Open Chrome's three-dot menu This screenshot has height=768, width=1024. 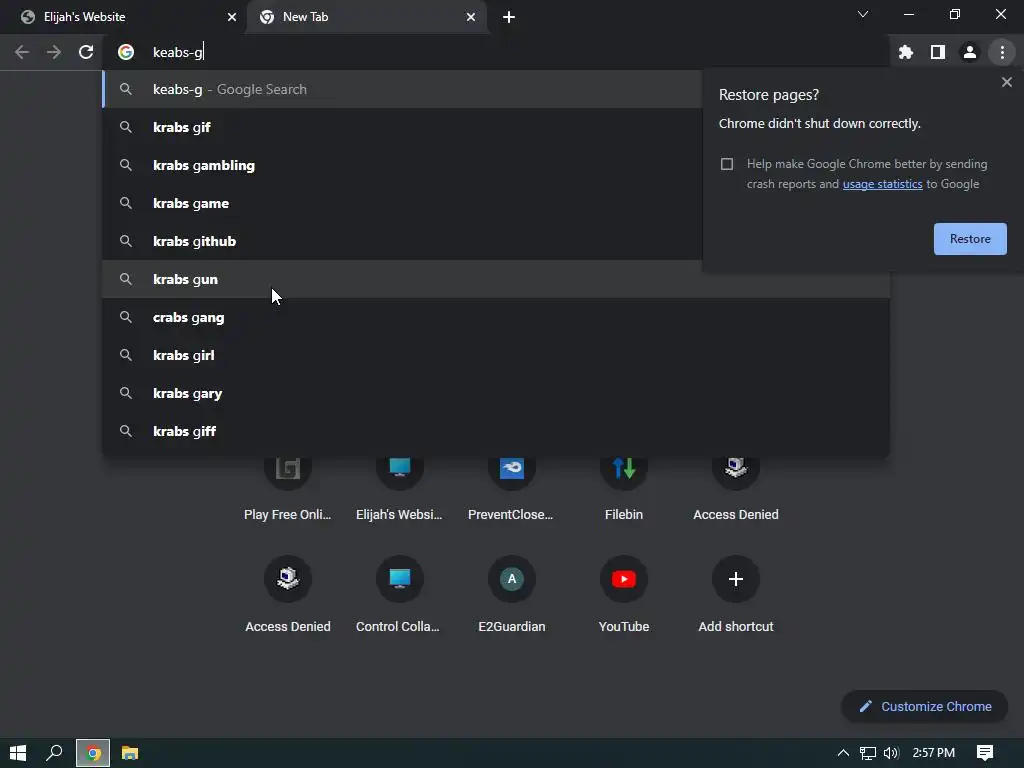(x=1002, y=52)
